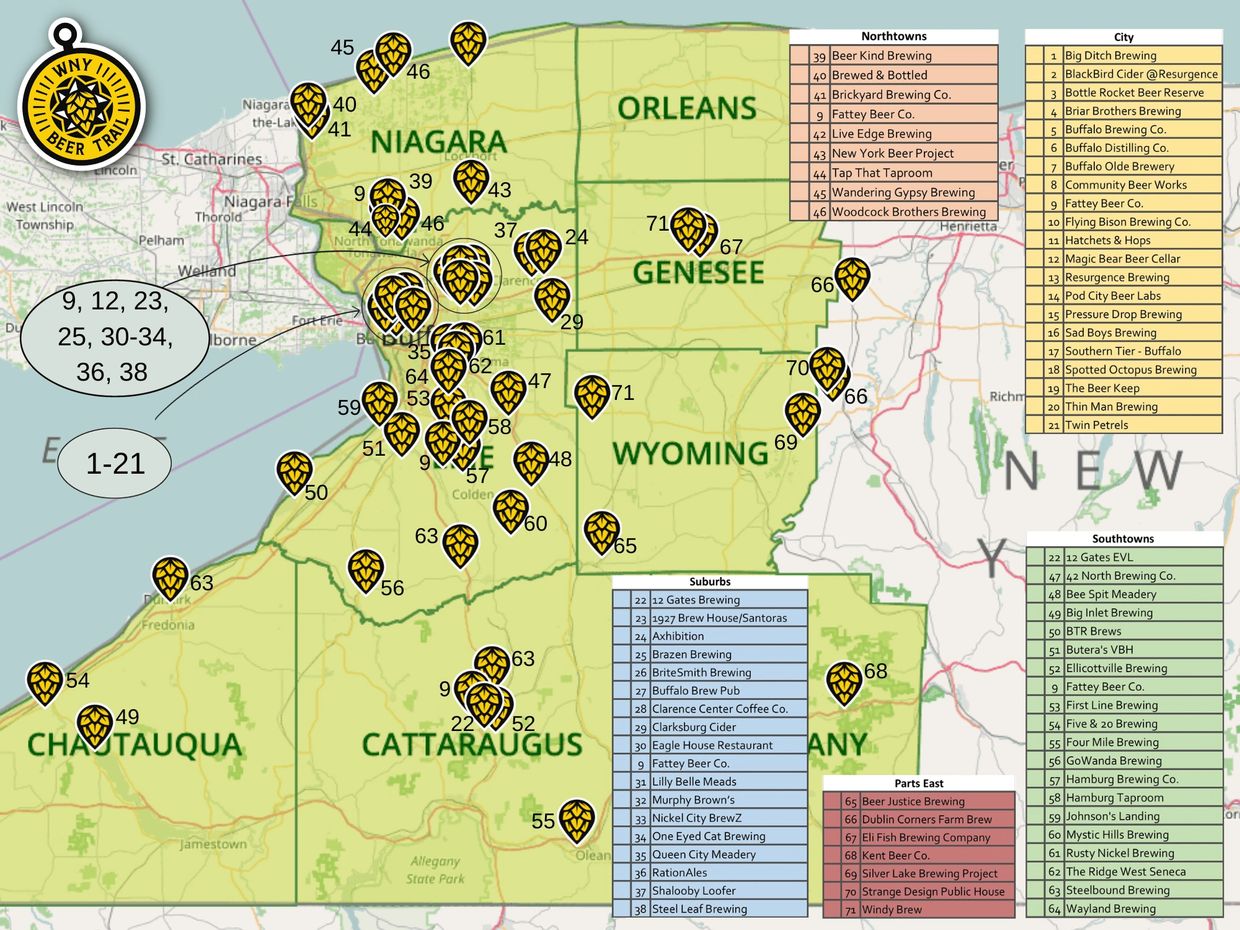Open the hop pin labeled 60
Image resolution: width=1240 pixels, height=930 pixels.
[511, 511]
